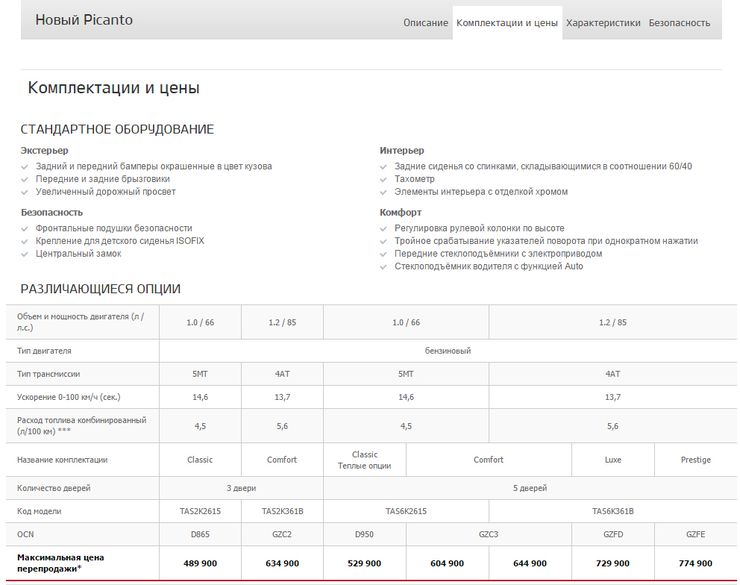Click the Classic Теплые опции trim cell
This screenshot has width=740, height=585.
(364, 460)
